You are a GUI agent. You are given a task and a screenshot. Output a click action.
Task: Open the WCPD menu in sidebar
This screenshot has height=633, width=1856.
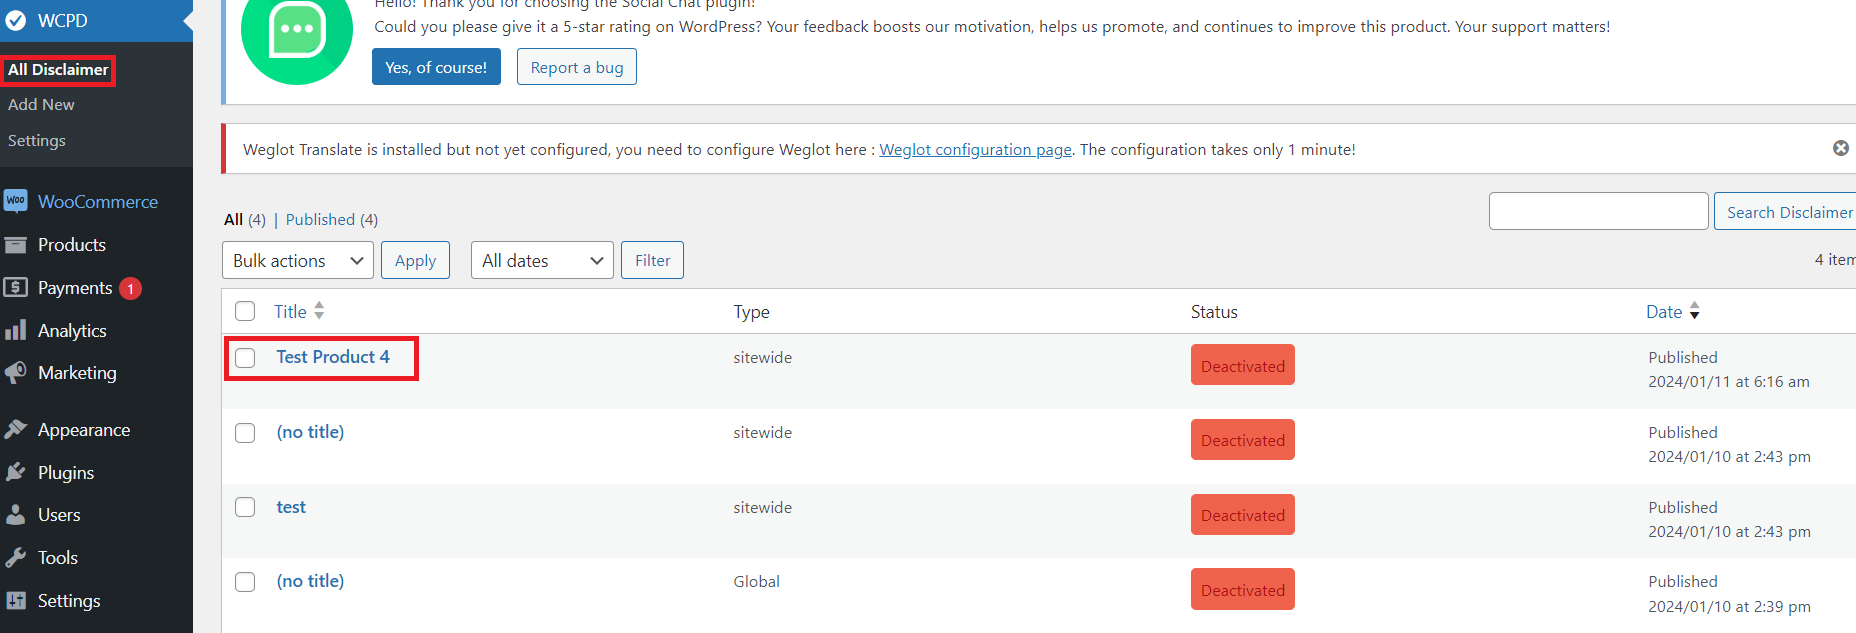point(96,20)
